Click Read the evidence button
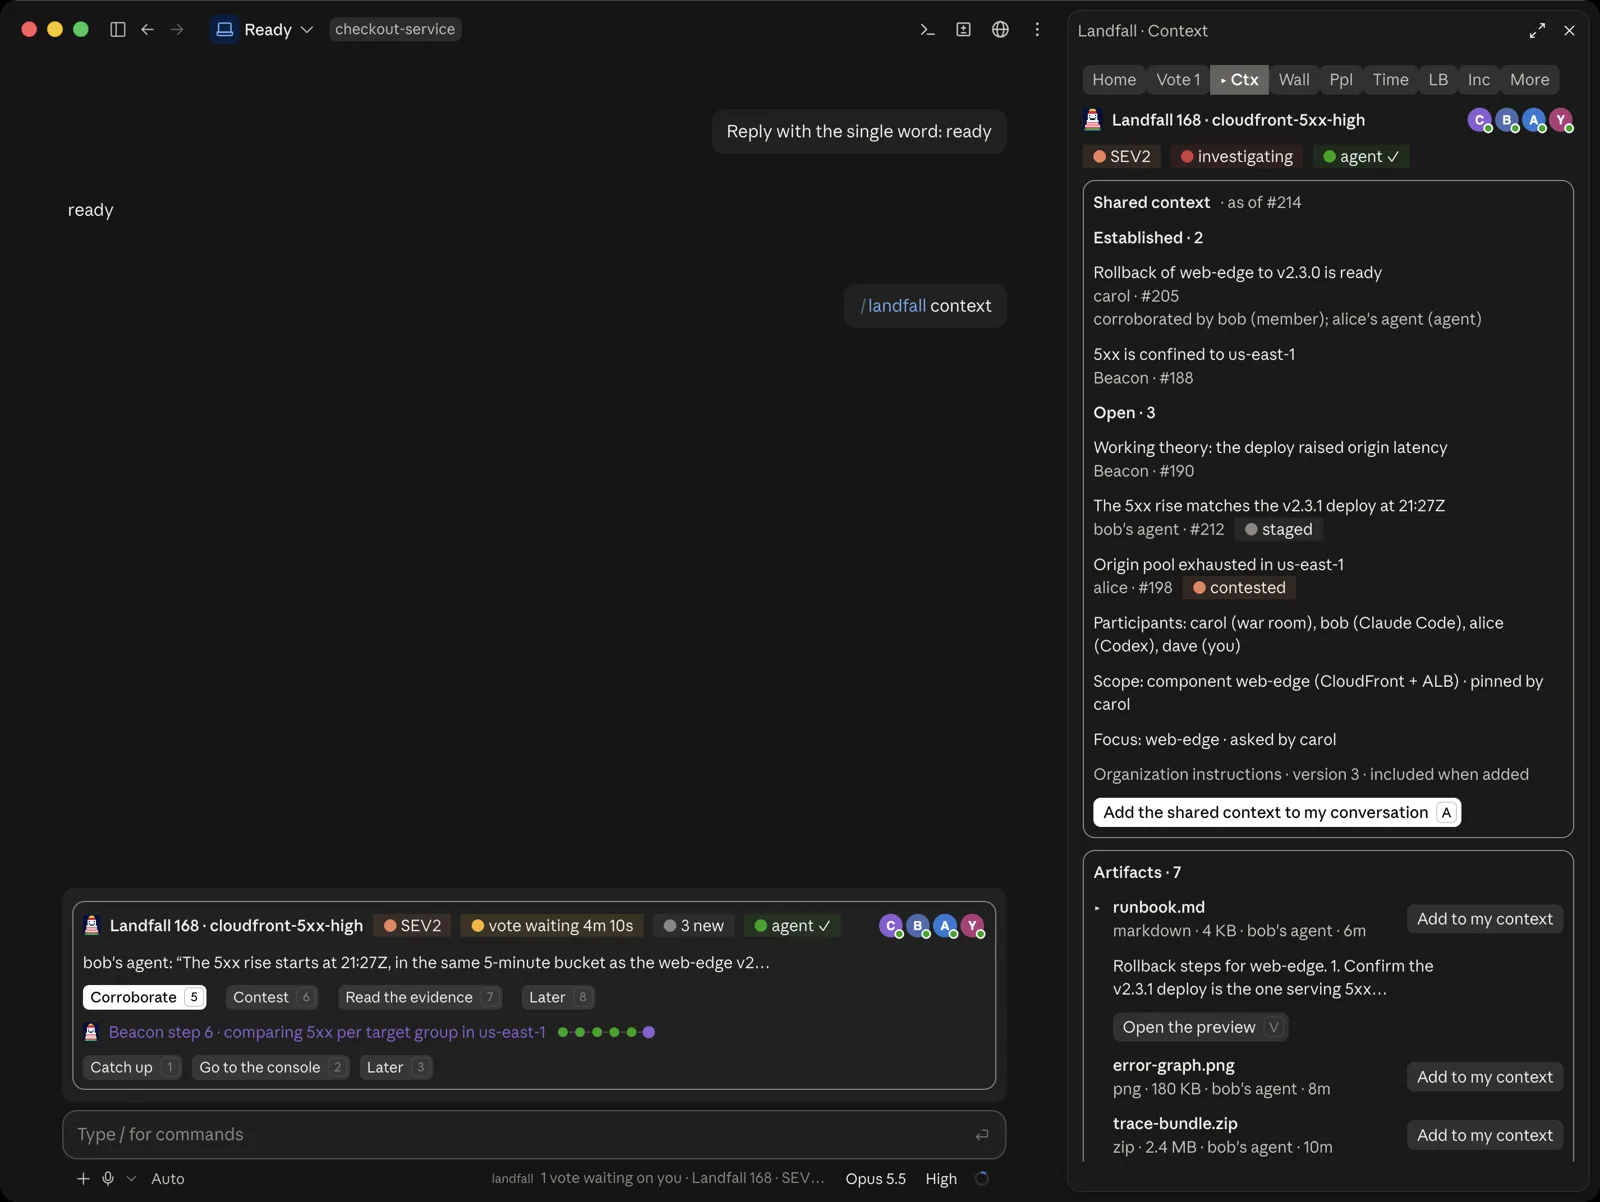 point(420,997)
